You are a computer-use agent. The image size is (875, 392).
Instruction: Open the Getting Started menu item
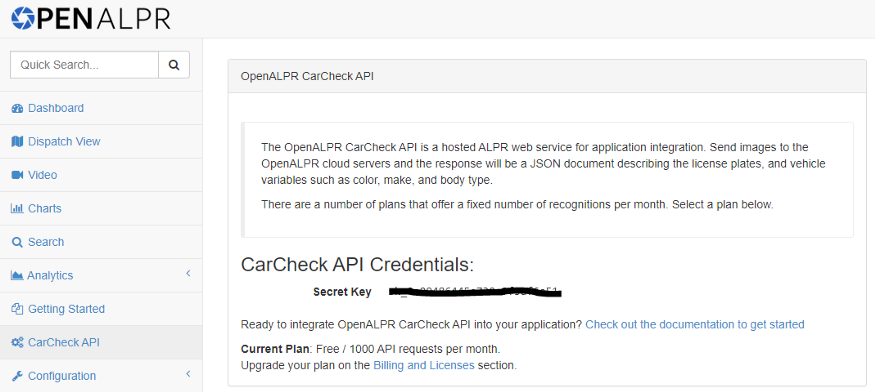(101, 309)
